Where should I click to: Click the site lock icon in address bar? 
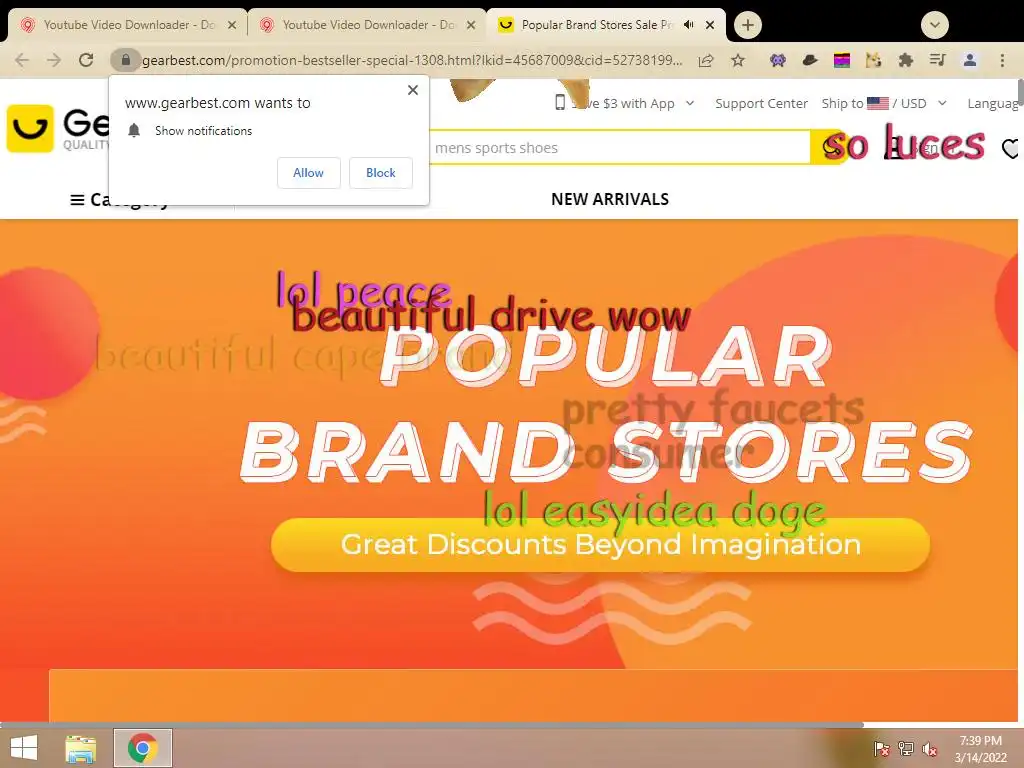tap(125, 61)
